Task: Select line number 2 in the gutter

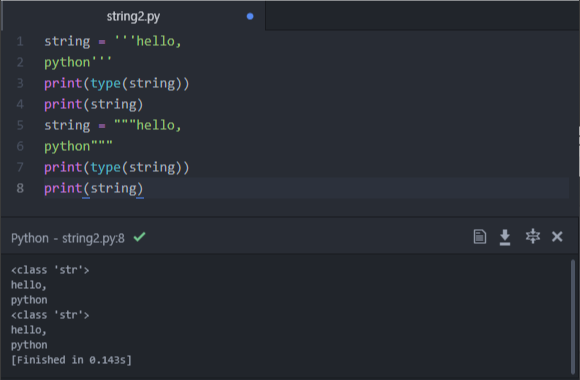Action: [x=20, y=62]
